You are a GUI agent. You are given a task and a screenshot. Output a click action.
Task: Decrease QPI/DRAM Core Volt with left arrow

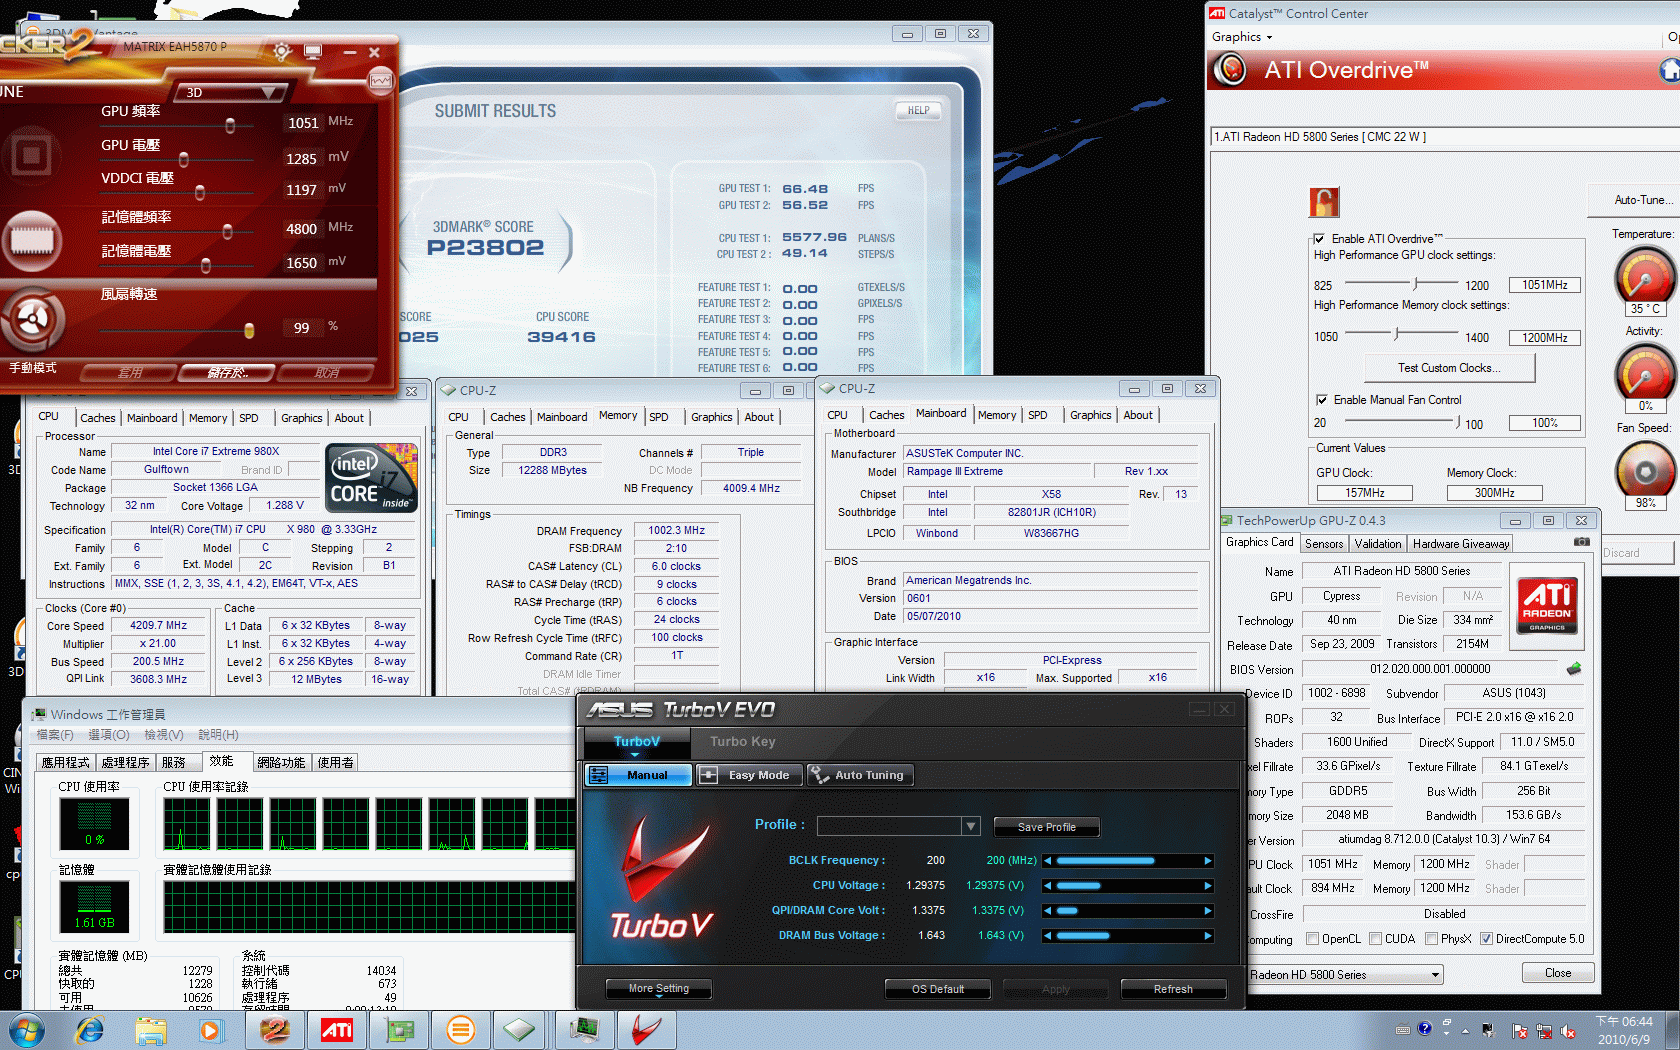pos(1048,911)
